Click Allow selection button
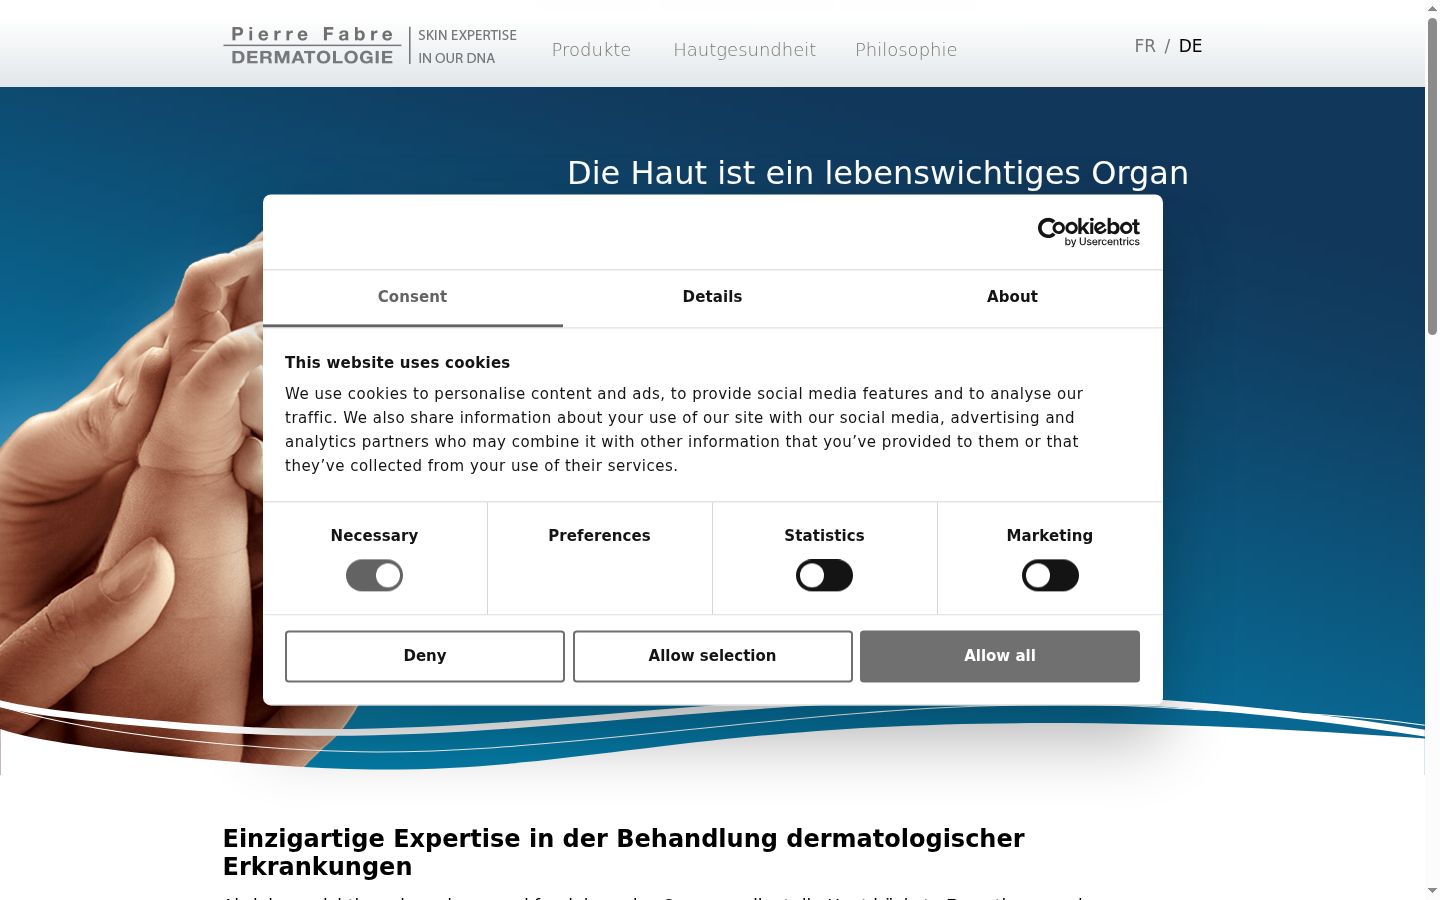Screen dimensions: 1440x900 [713, 656]
